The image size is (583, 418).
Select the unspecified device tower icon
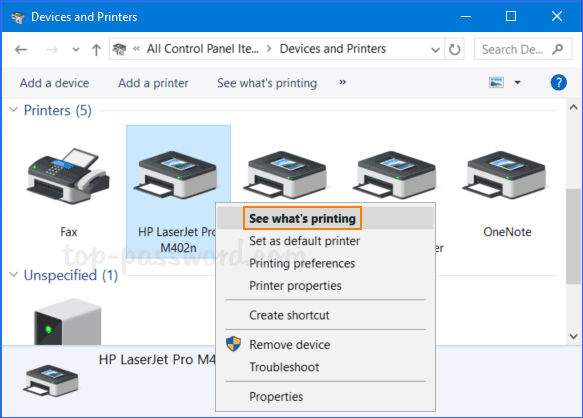coord(68,321)
